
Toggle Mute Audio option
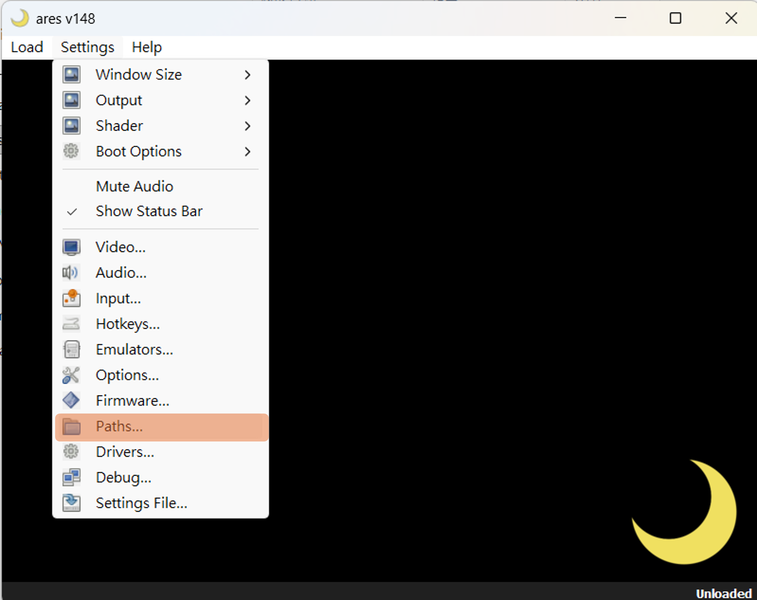coord(161,186)
